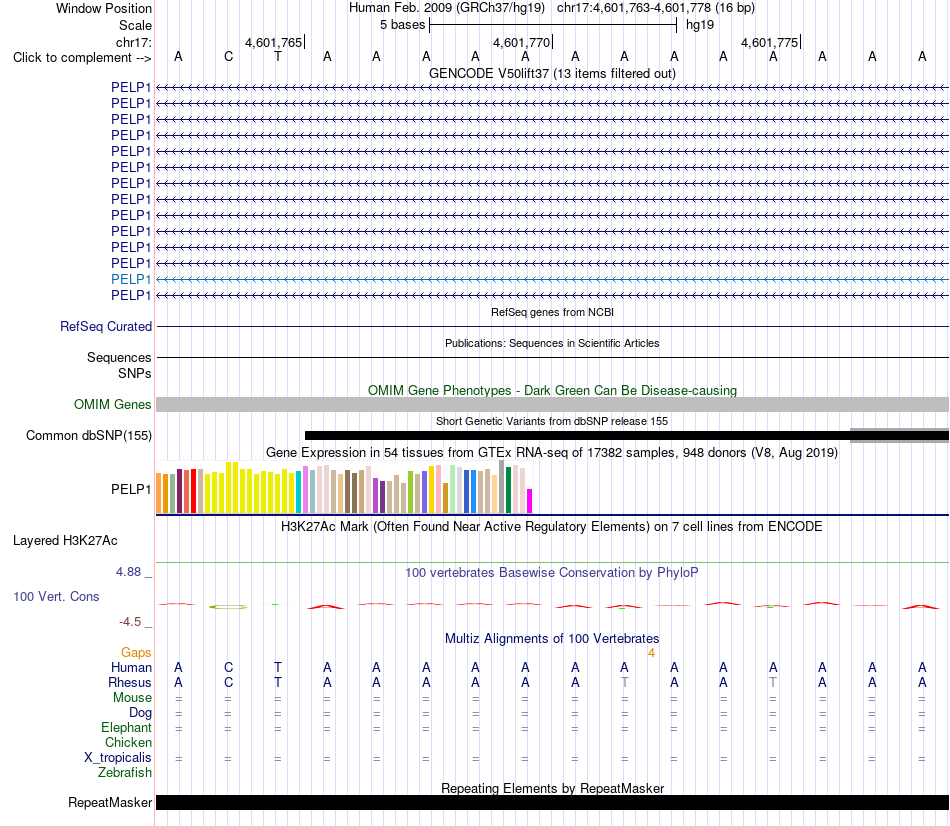Click the gray OMIM Genes bar

[553, 404]
